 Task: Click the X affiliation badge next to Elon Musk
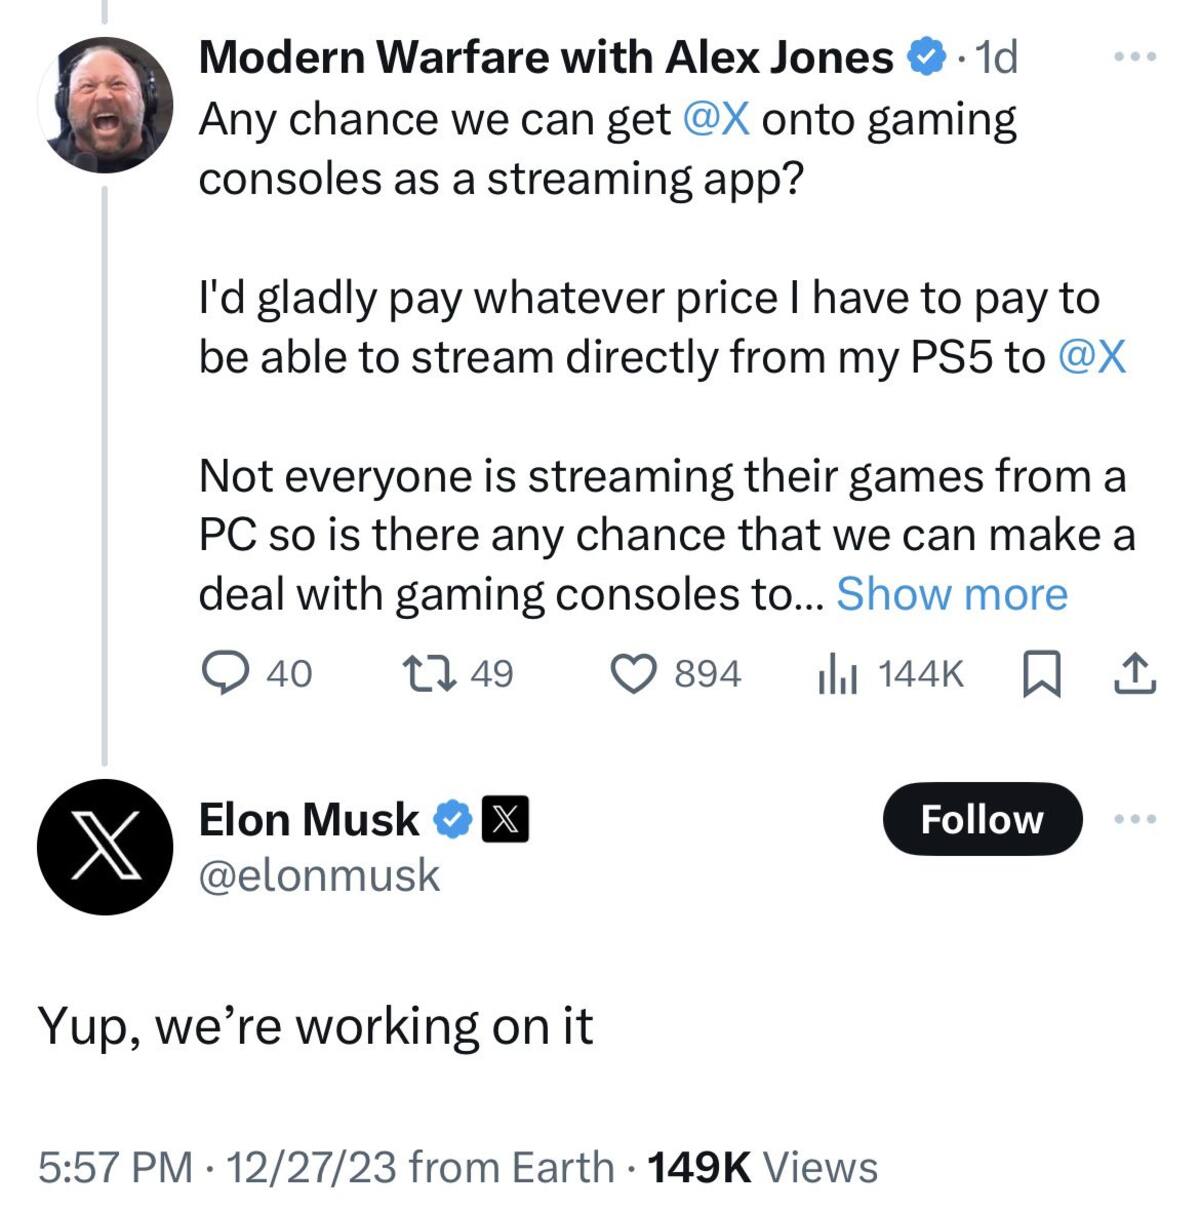[x=506, y=819]
